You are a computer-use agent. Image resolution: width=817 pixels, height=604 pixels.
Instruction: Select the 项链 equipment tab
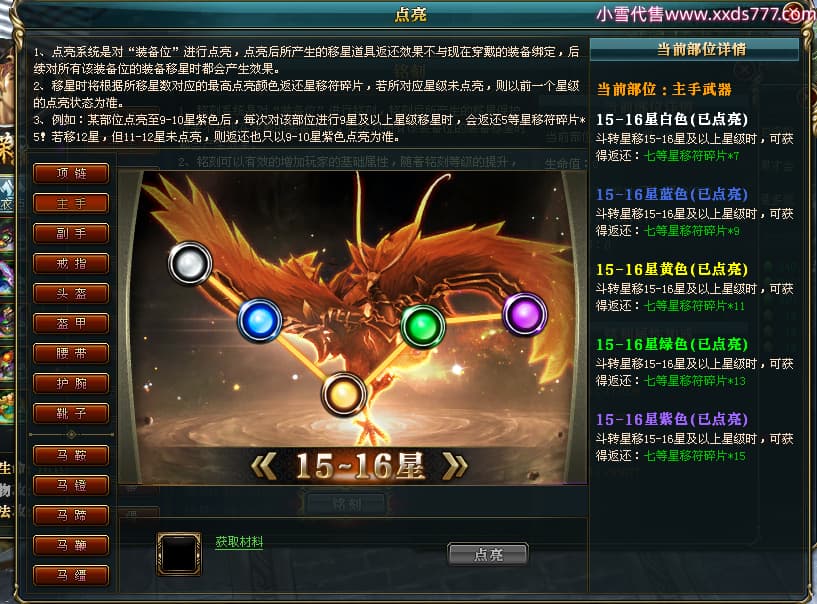click(71, 174)
